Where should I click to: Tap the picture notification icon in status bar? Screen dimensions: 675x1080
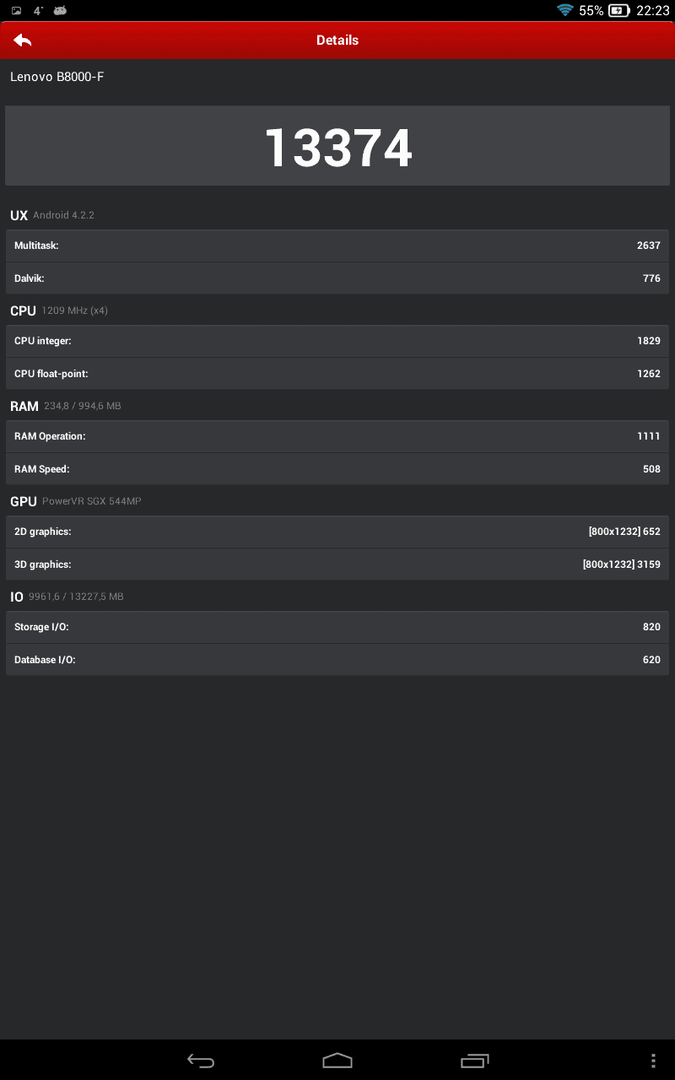tap(17, 11)
